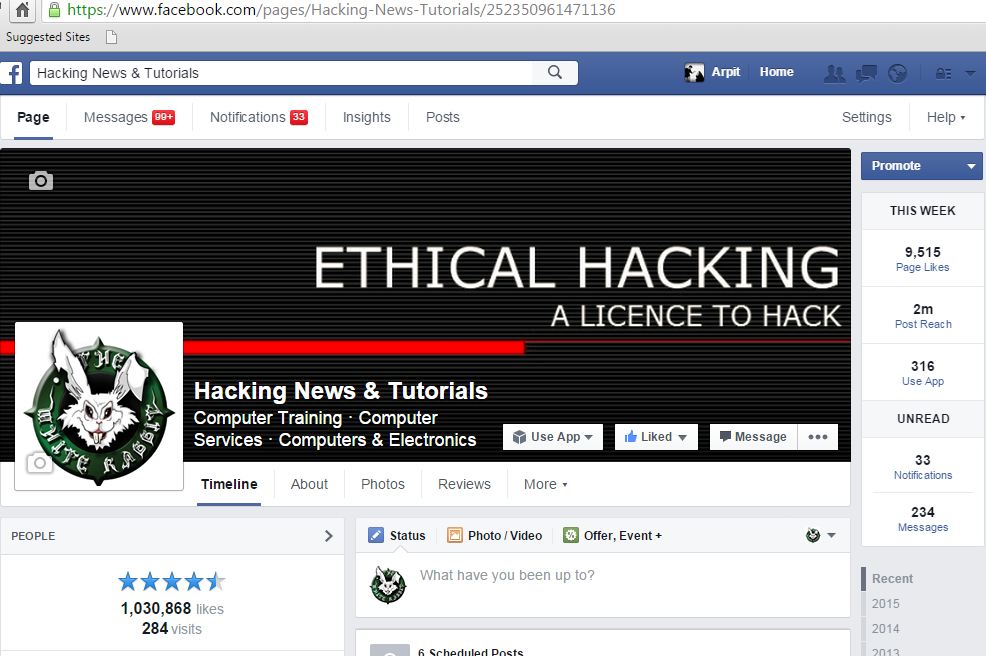Click the Message button
Viewport: 986px width, 656px height.
[752, 437]
